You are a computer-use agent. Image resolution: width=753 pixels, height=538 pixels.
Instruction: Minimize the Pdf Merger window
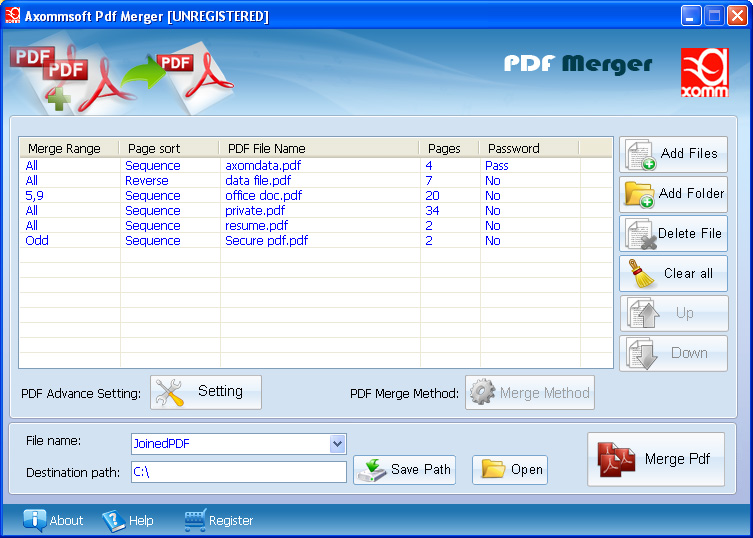(x=690, y=16)
